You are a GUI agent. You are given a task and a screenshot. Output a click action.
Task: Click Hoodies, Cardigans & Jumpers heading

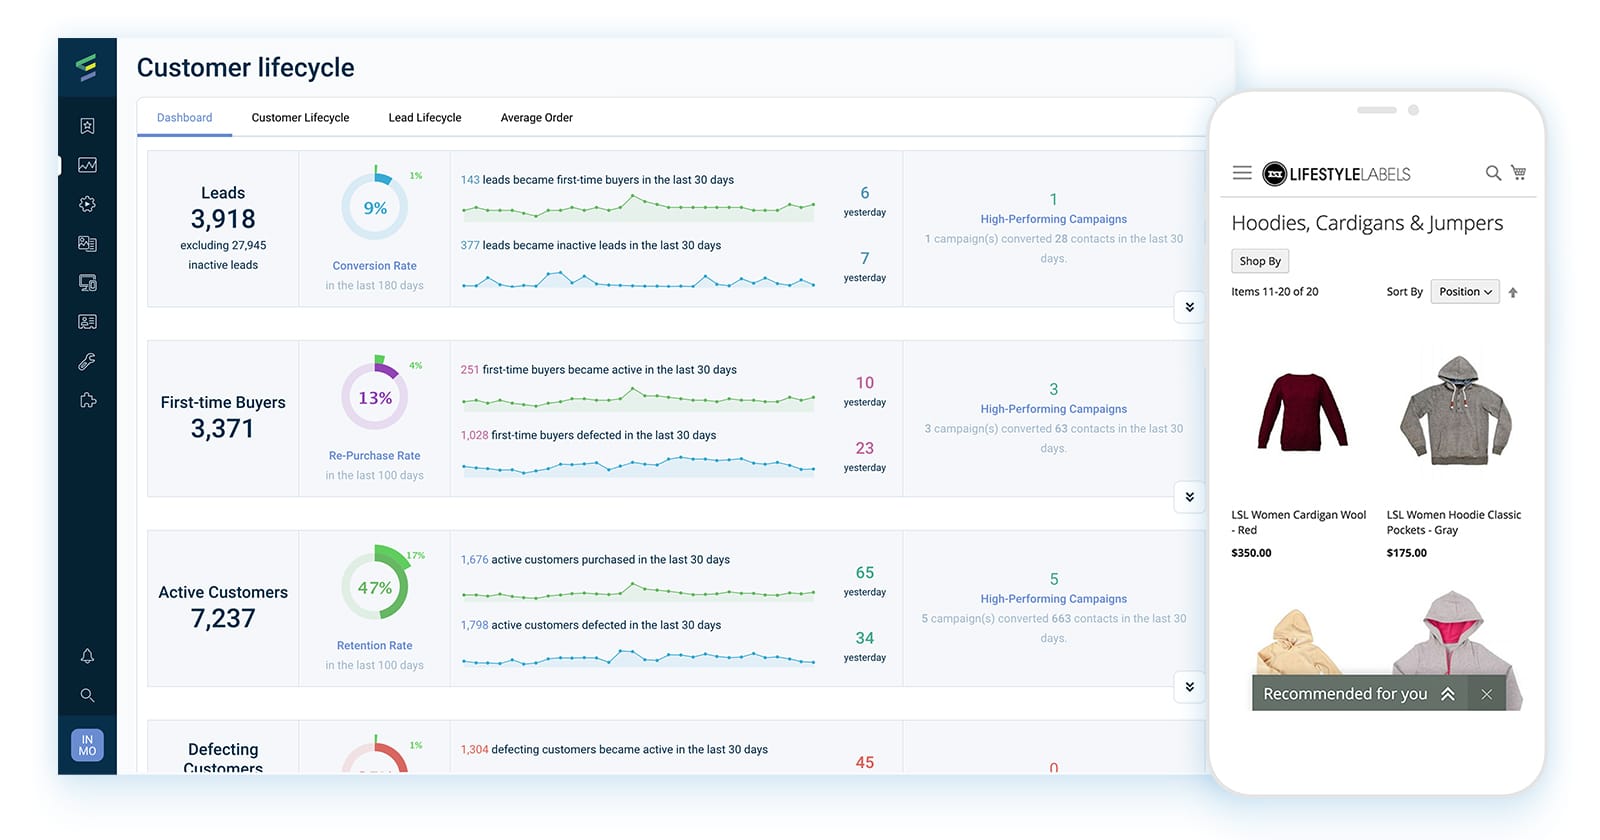pos(1367,223)
